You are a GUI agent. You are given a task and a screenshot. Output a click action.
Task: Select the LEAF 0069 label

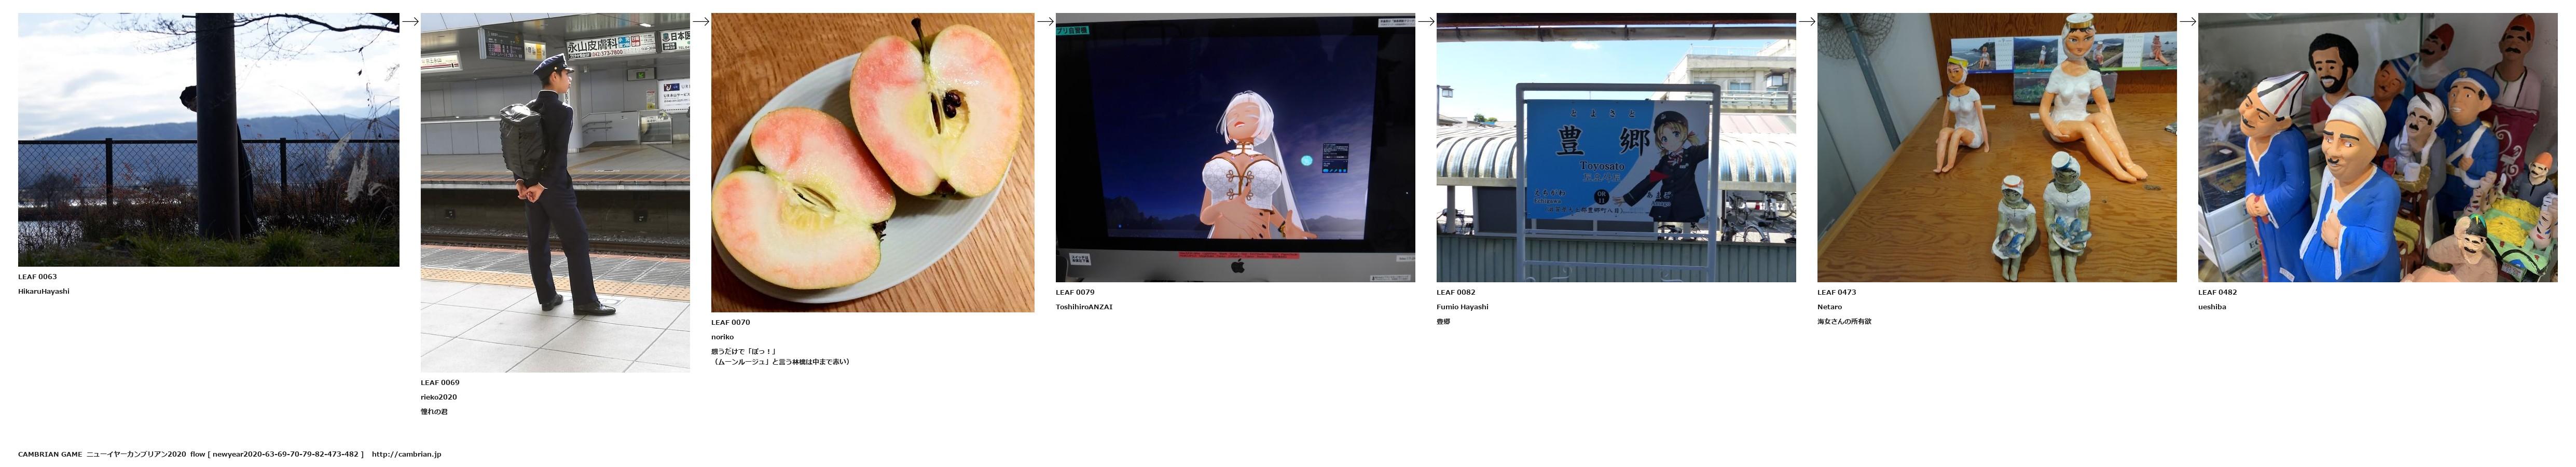pyautogui.click(x=440, y=382)
